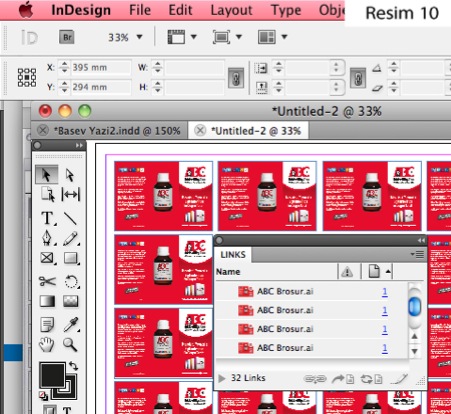Click the Y position field 294 mm
Viewport: 451px width, 414px height.
(101, 87)
